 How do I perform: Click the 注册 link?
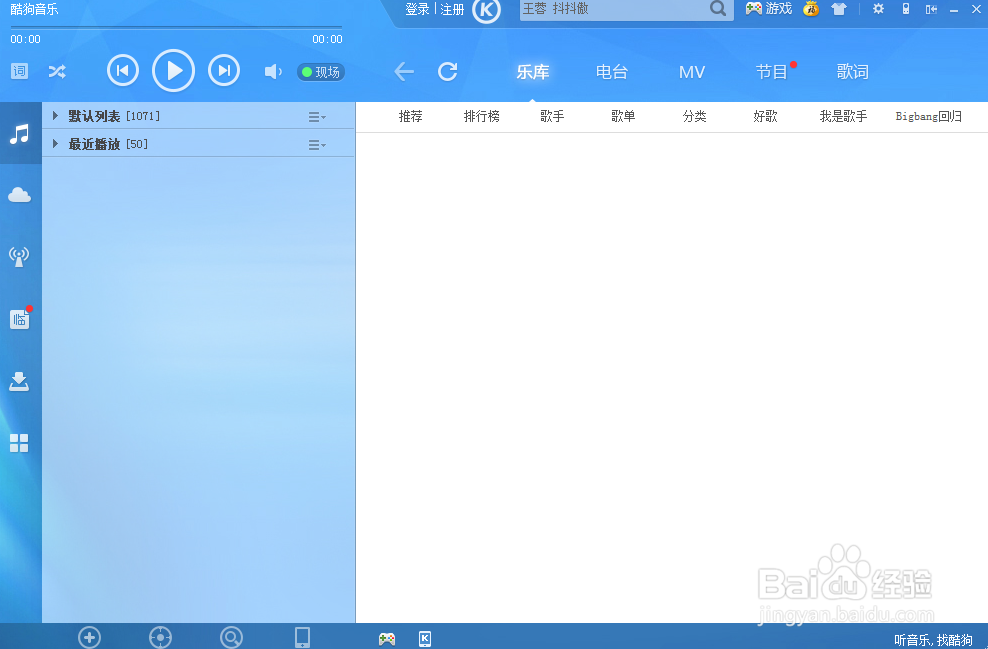(x=452, y=9)
